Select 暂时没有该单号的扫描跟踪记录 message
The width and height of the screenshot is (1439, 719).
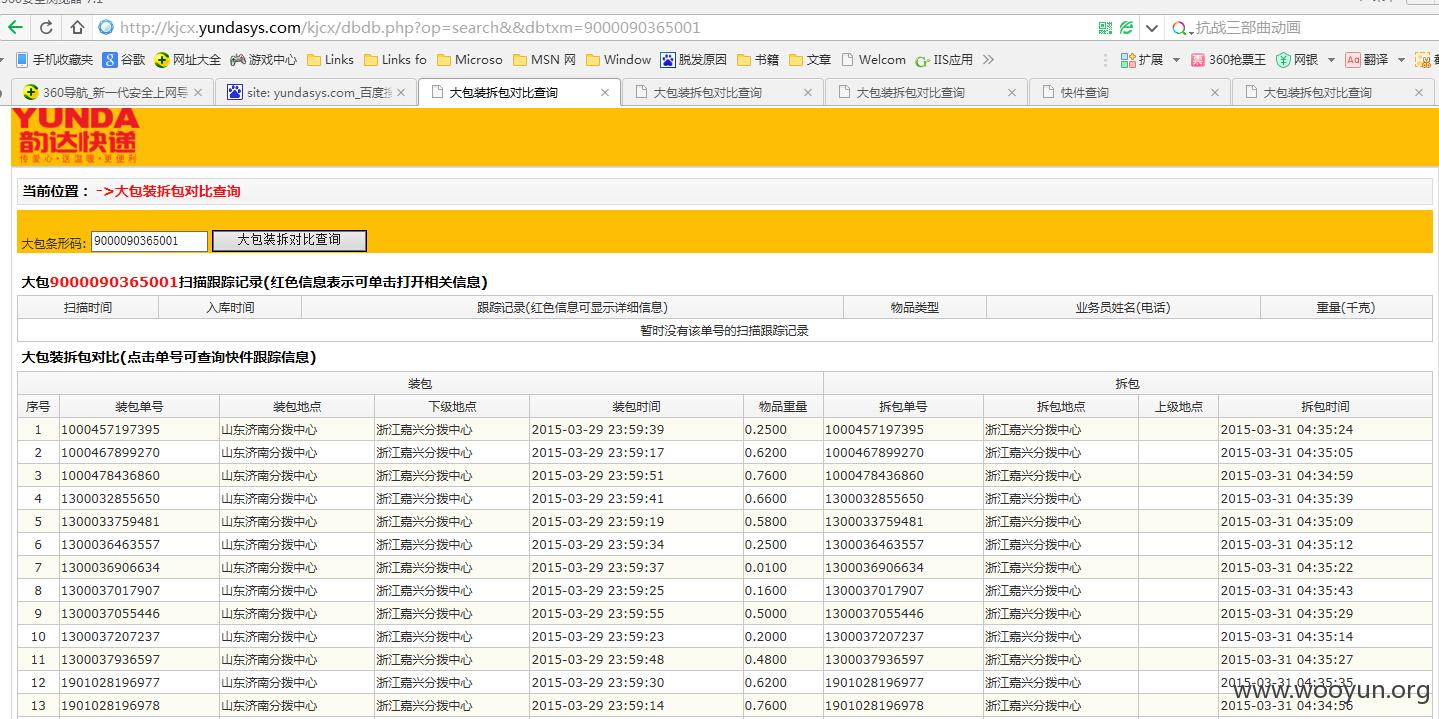click(x=724, y=331)
